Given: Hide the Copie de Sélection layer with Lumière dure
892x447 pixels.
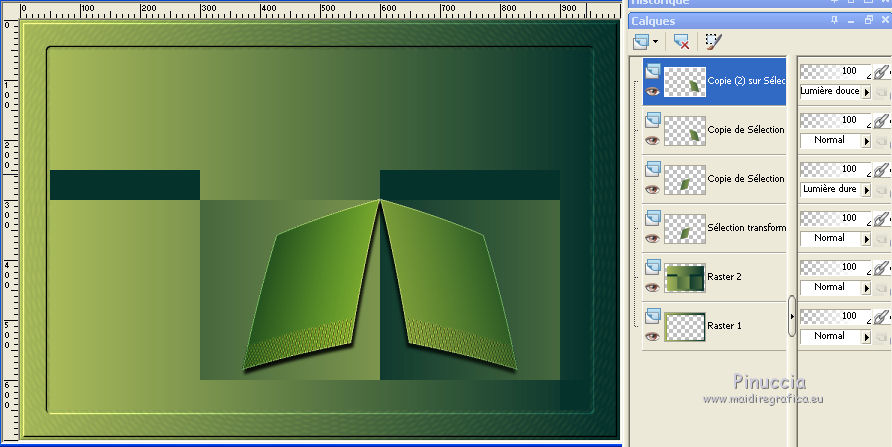Looking at the screenshot, I should pyautogui.click(x=653, y=189).
